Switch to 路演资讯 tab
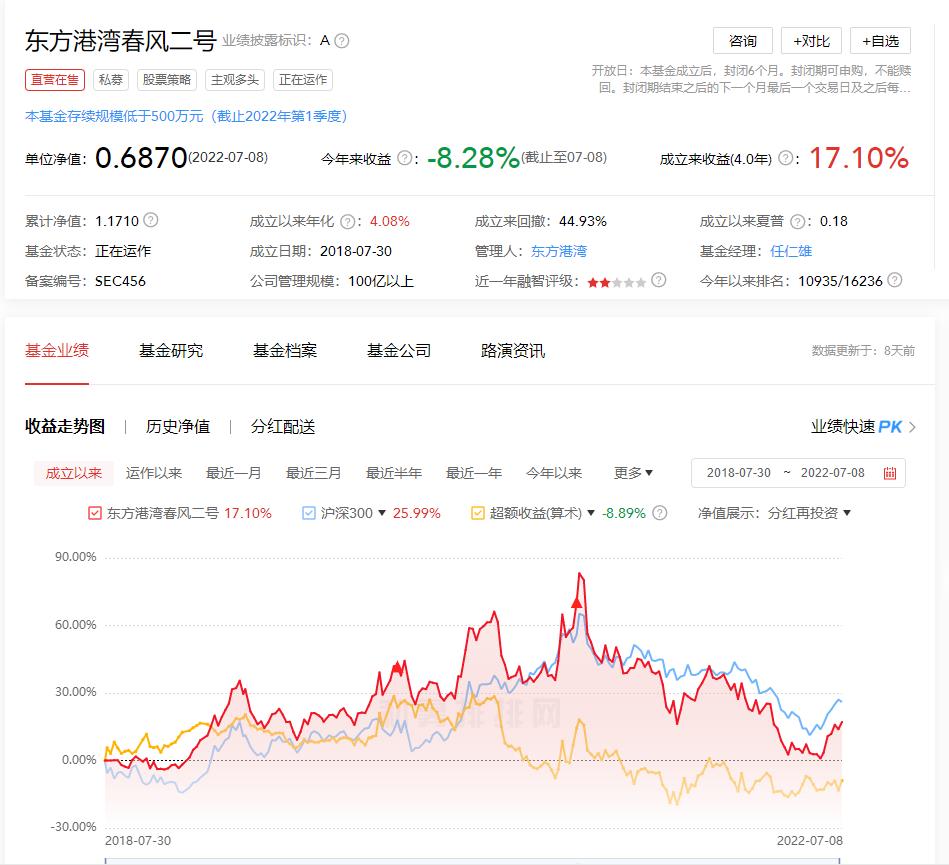949x865 pixels. pyautogui.click(x=513, y=350)
